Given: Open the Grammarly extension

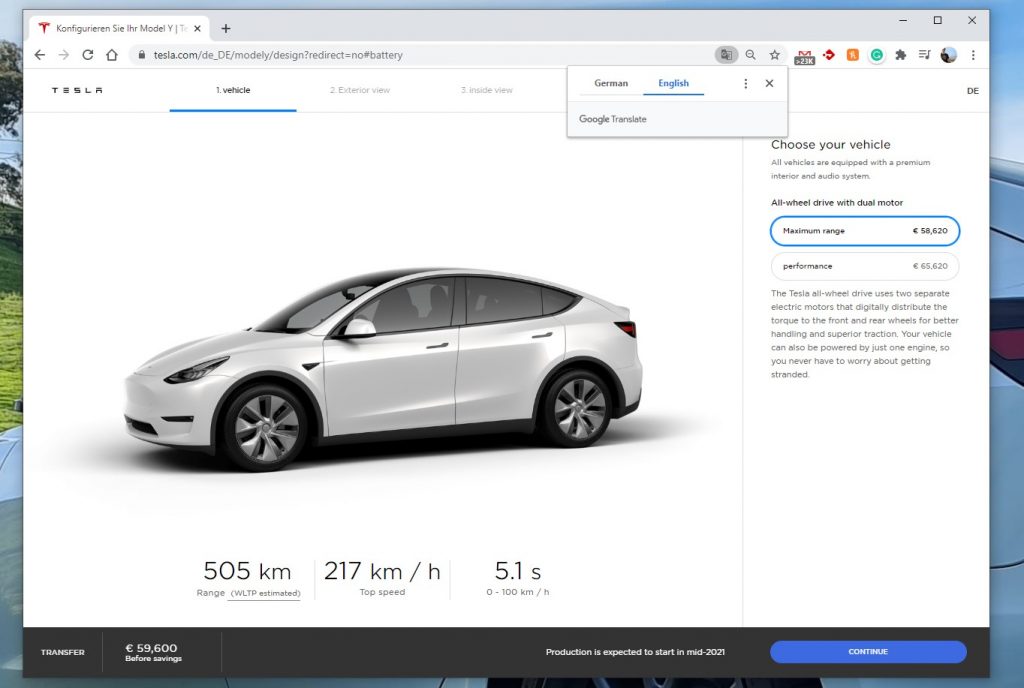Looking at the screenshot, I should 876,55.
